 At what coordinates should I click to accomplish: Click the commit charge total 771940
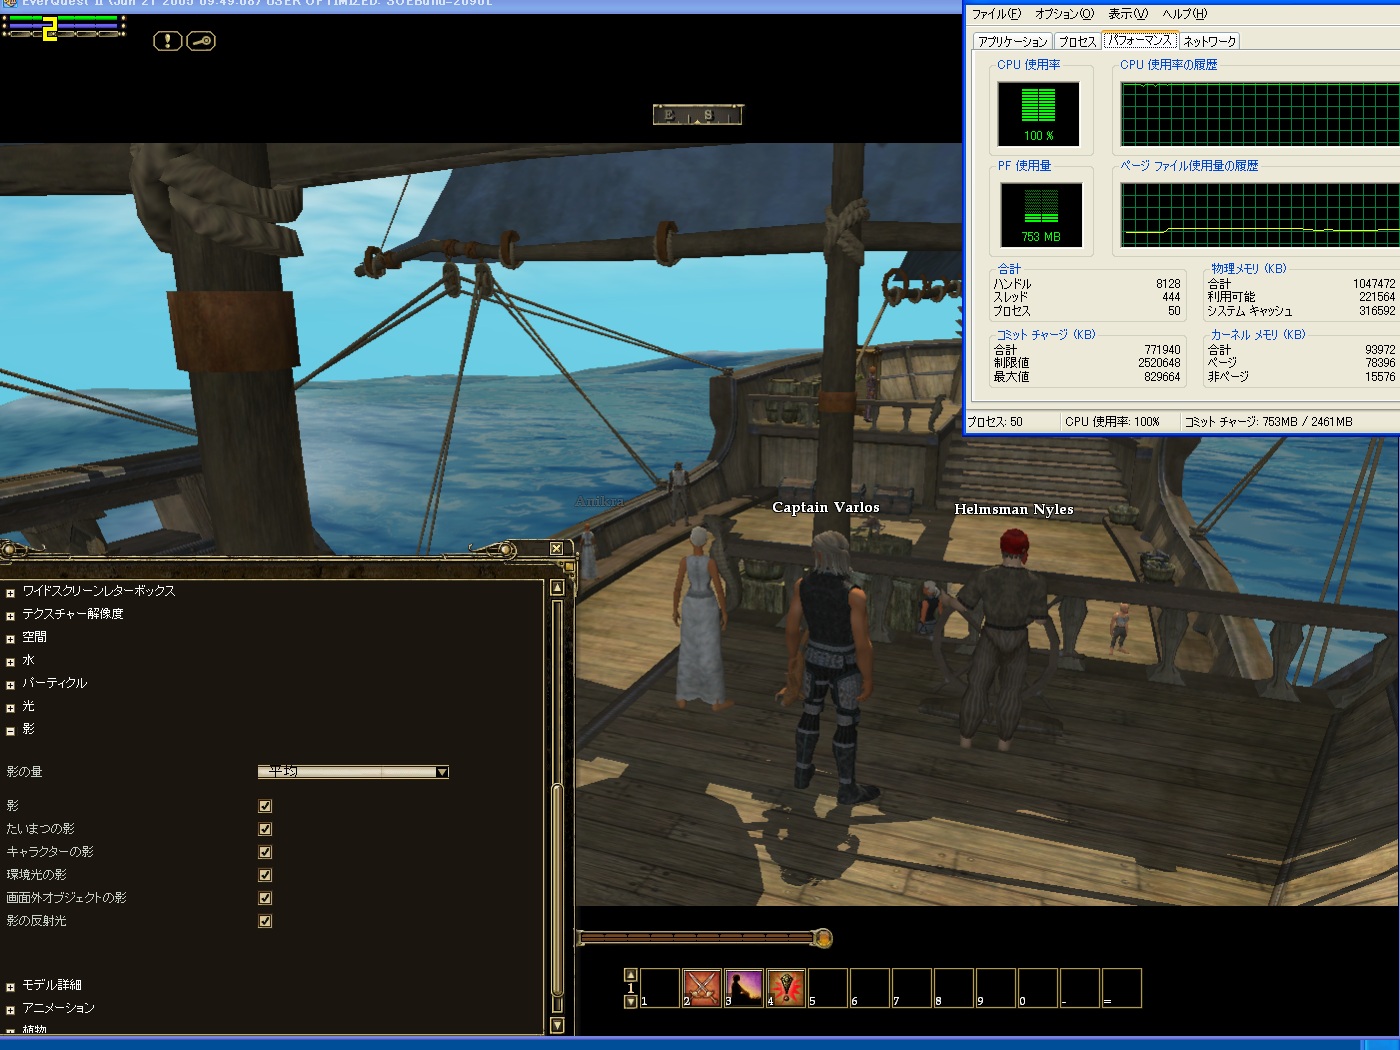pyautogui.click(x=1162, y=350)
